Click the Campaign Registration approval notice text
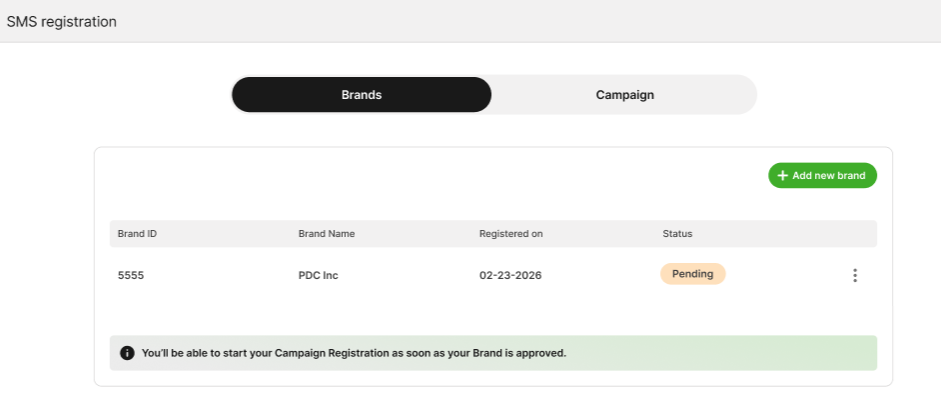 [354, 353]
